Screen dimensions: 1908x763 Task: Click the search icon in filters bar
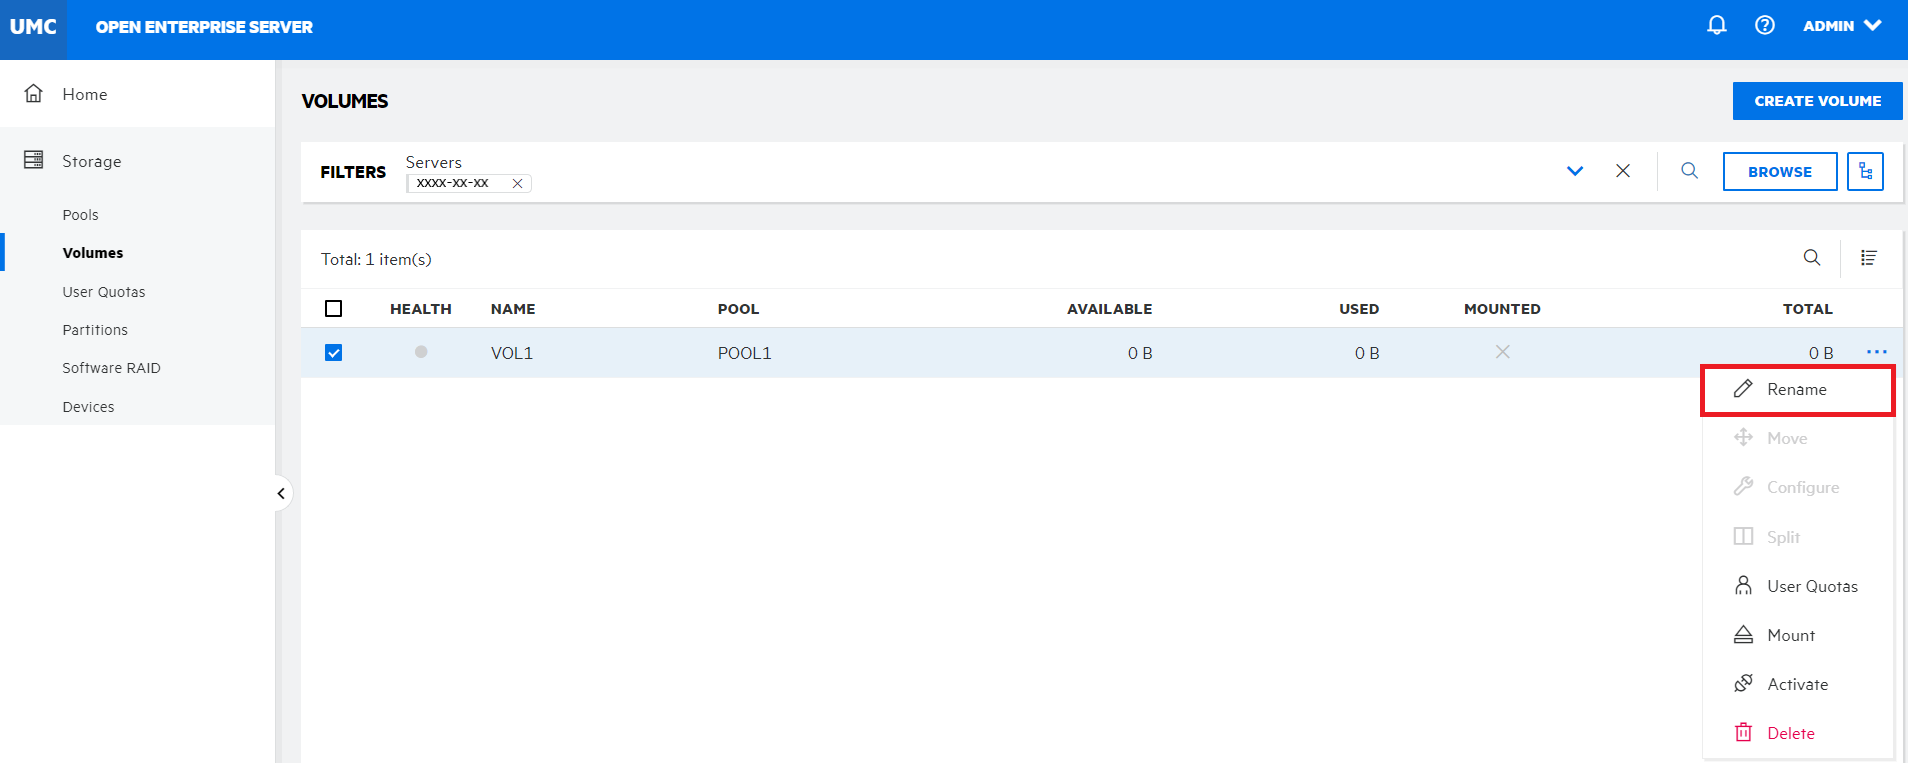coord(1689,171)
